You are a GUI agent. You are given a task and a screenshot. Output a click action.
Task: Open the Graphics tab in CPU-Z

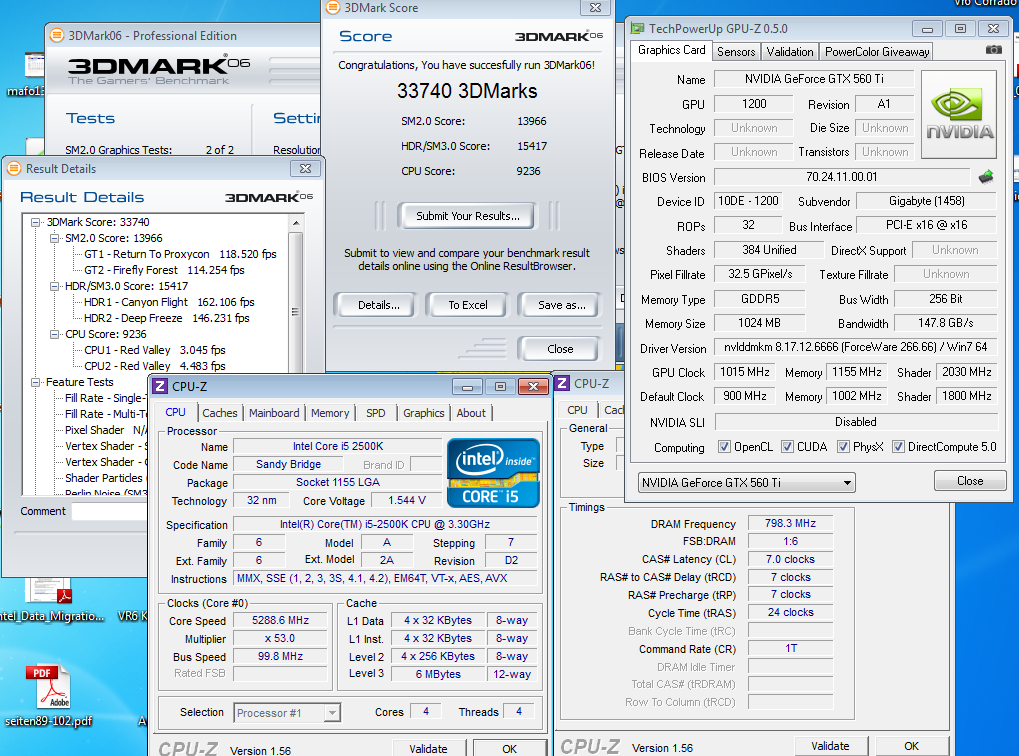[424, 413]
